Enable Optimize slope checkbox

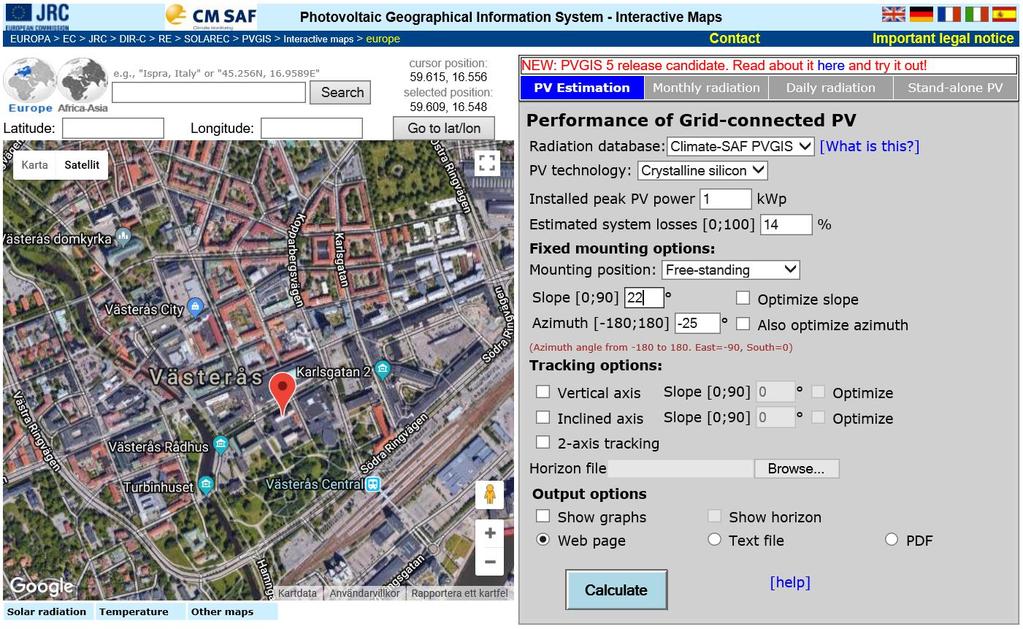tap(742, 298)
